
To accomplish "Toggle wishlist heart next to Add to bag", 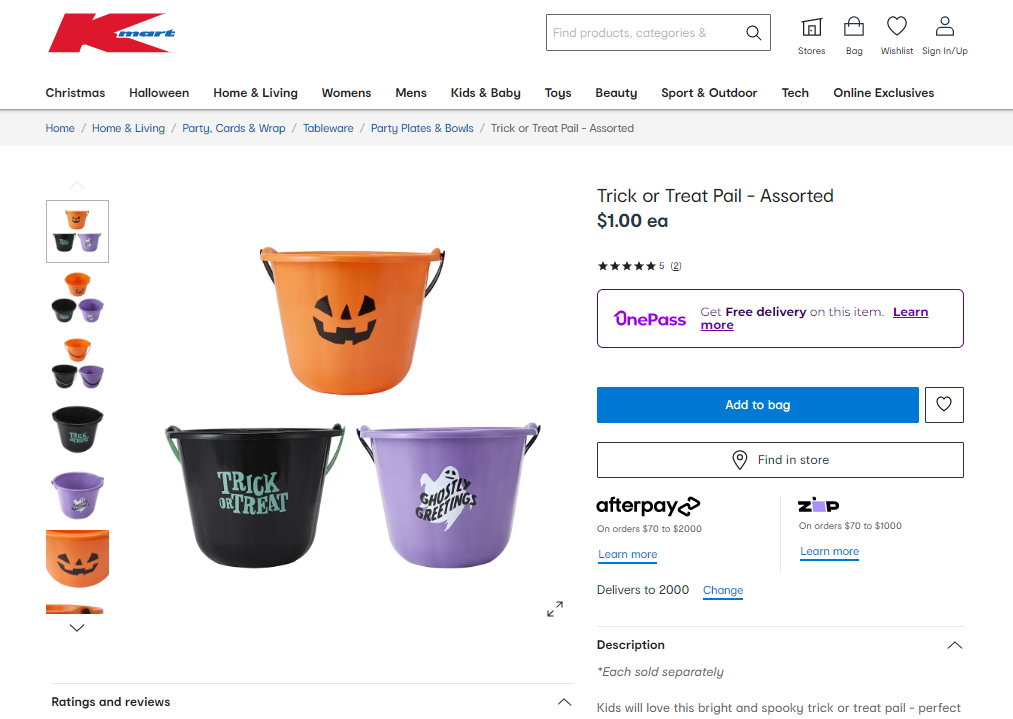I will 944,405.
